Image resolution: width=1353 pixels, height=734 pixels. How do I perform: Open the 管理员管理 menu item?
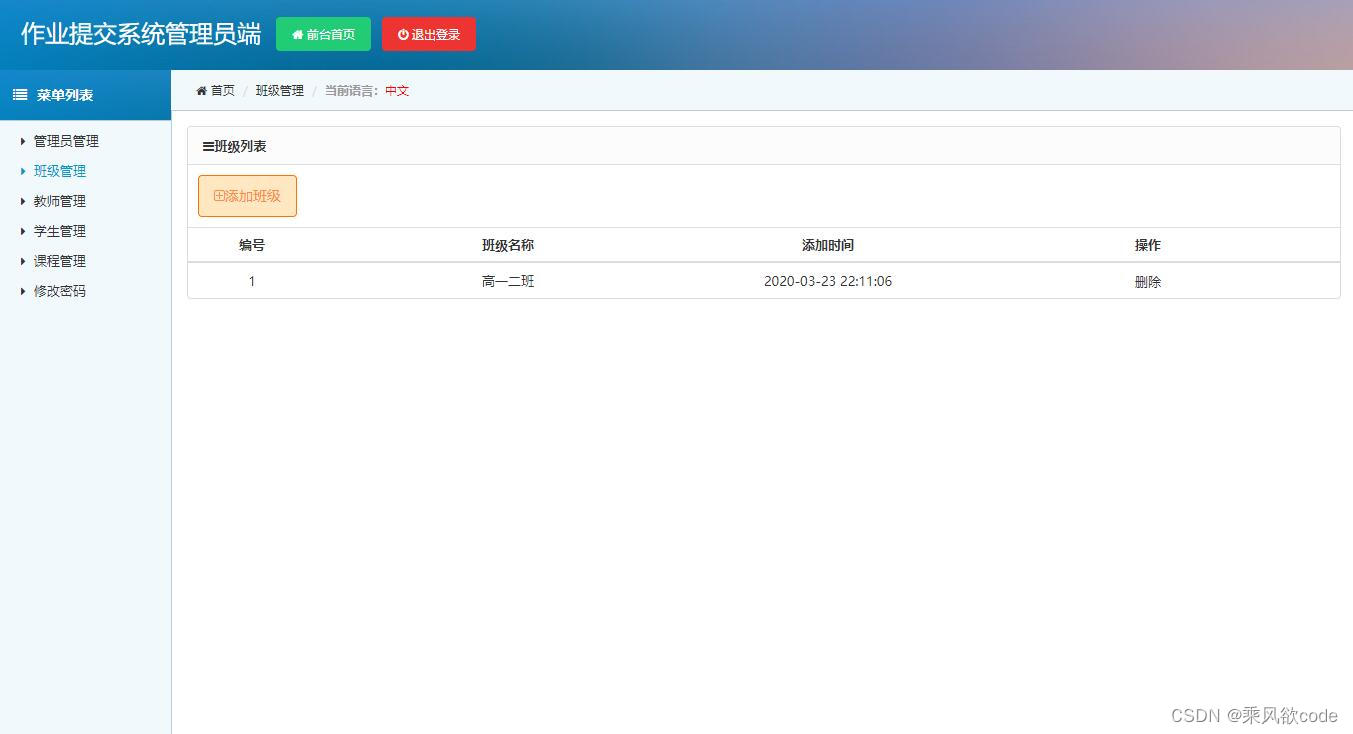click(x=66, y=141)
